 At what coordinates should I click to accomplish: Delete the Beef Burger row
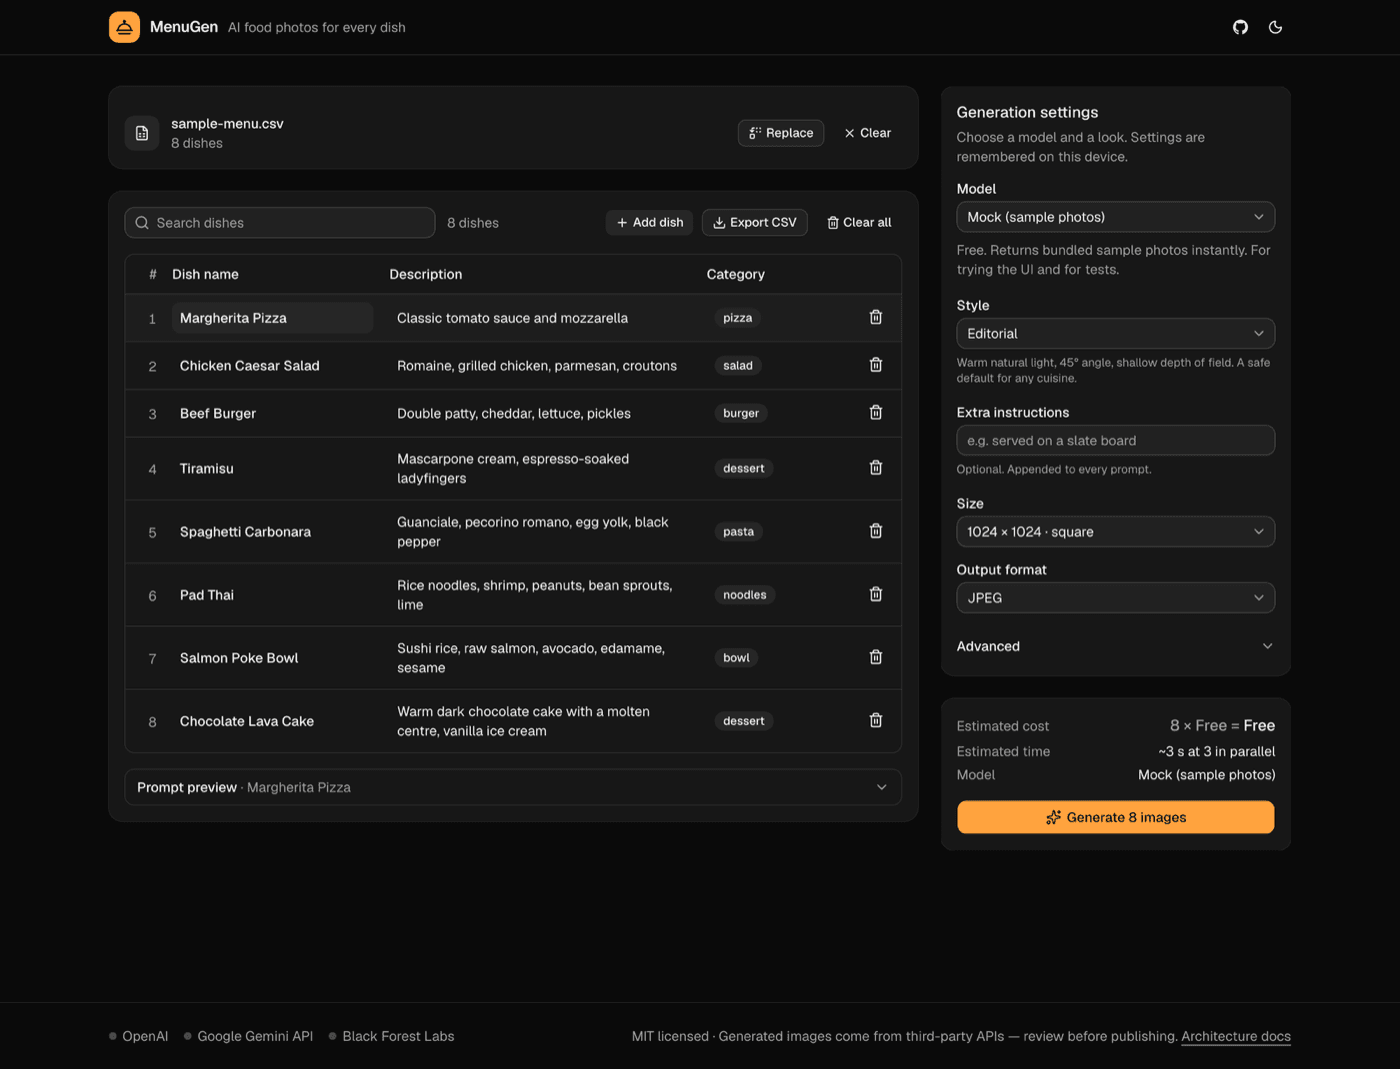coord(875,413)
